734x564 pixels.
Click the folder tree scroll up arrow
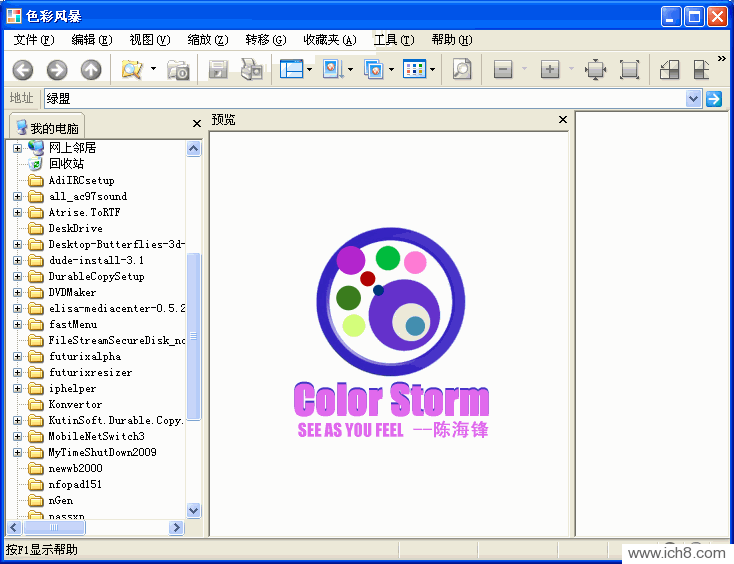click(x=194, y=149)
